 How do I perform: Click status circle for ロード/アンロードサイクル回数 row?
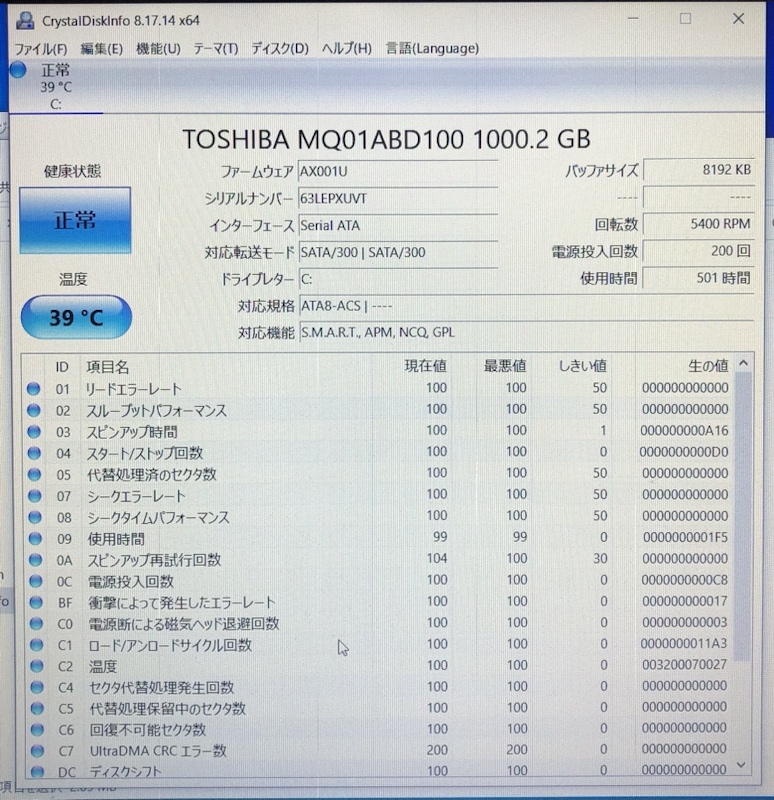point(36,645)
